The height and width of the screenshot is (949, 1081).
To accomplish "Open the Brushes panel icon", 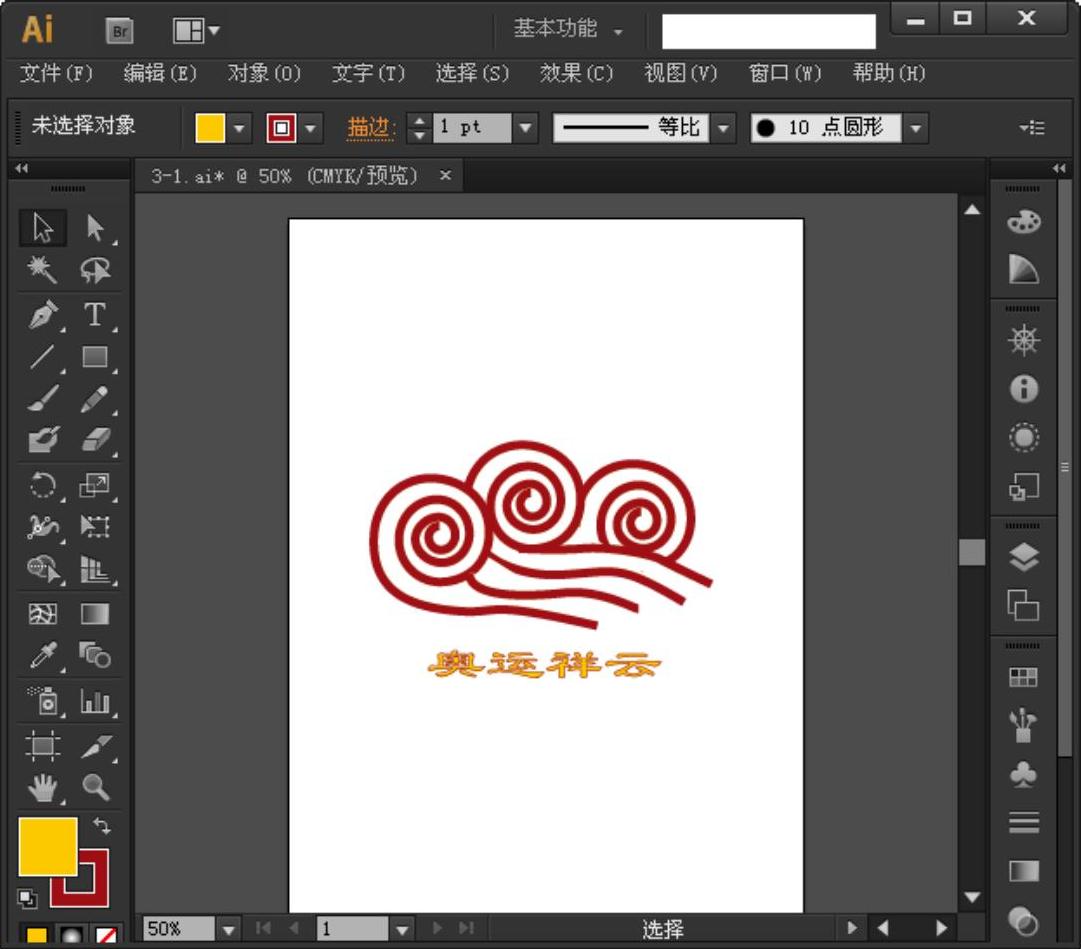I will pos(1024,725).
